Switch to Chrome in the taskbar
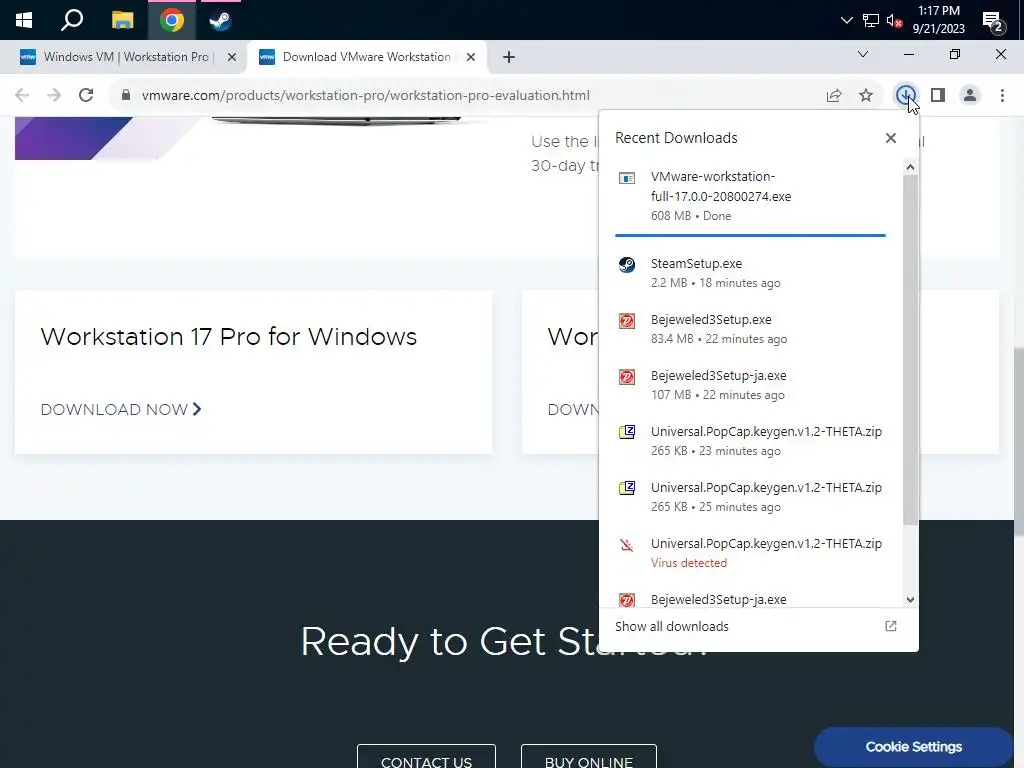This screenshot has height=768, width=1024. click(x=172, y=20)
